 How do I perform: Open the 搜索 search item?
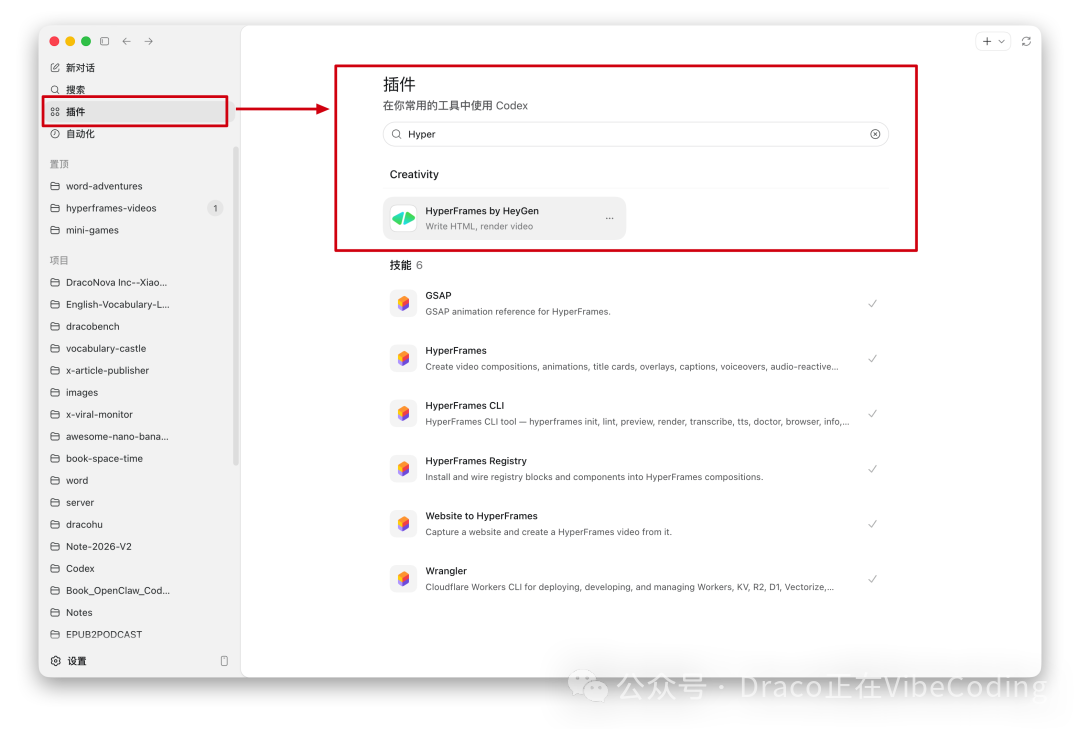tap(137, 90)
